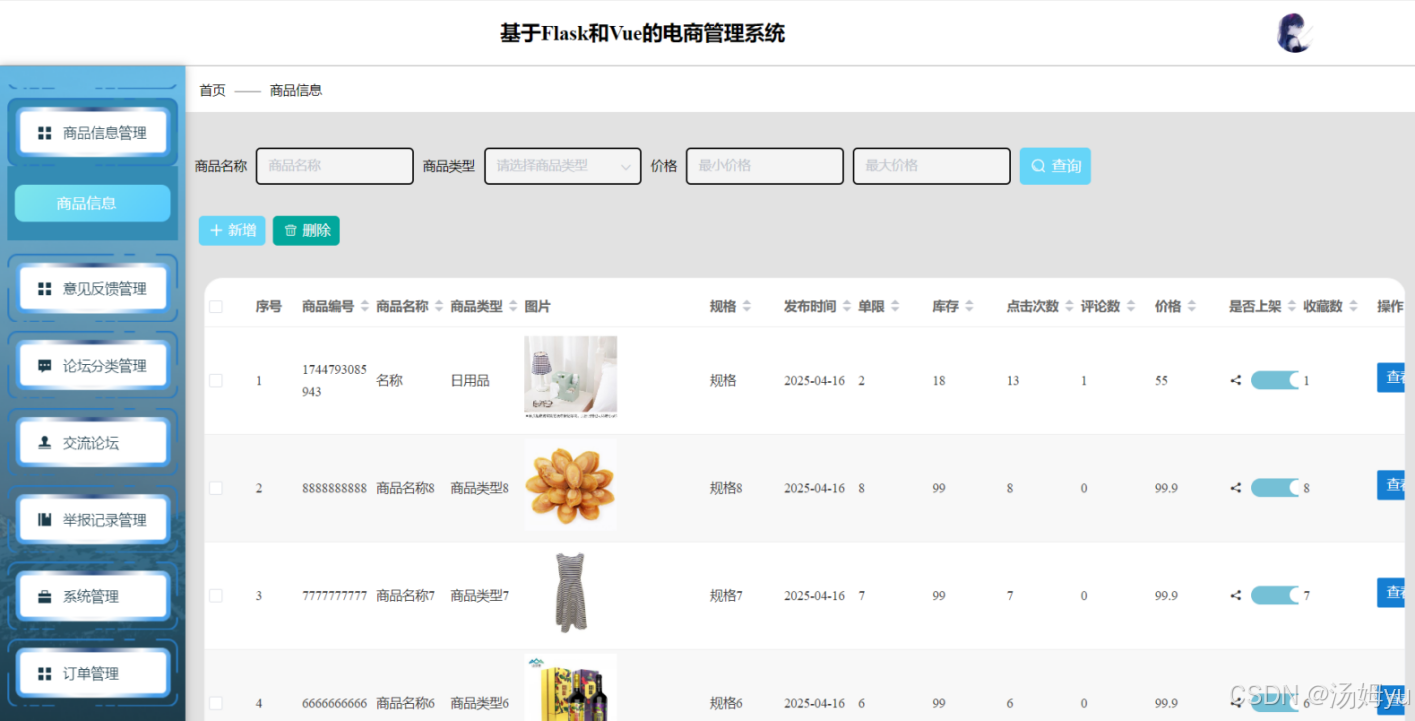This screenshot has width=1415, height=721.
Task: Open the 意见反馈管理 menu
Action: click(93, 289)
